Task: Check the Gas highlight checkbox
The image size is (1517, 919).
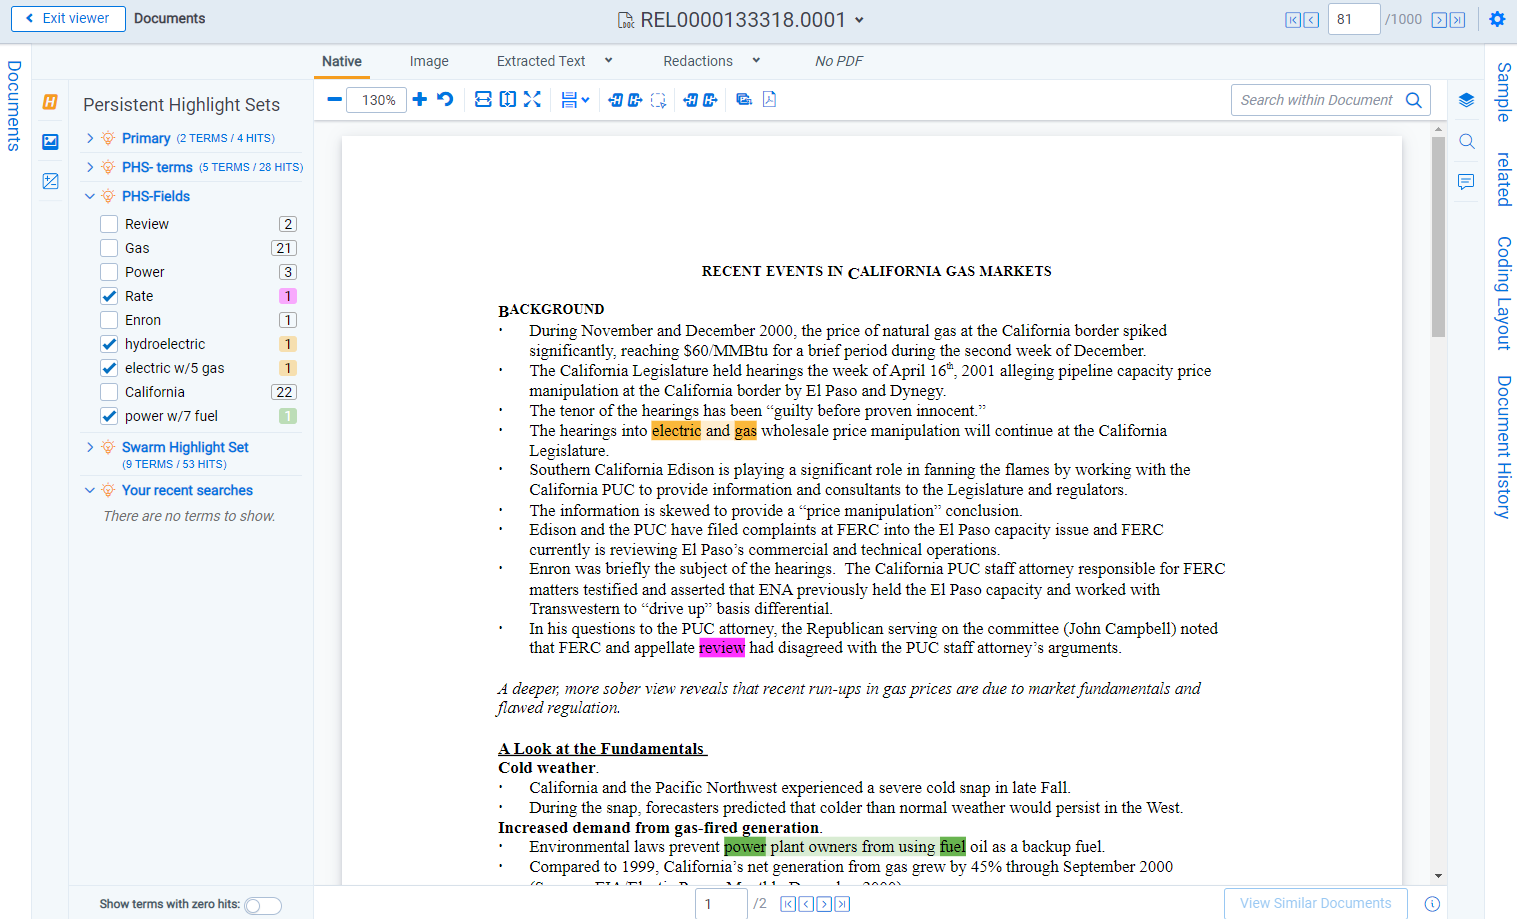Action: [109, 248]
